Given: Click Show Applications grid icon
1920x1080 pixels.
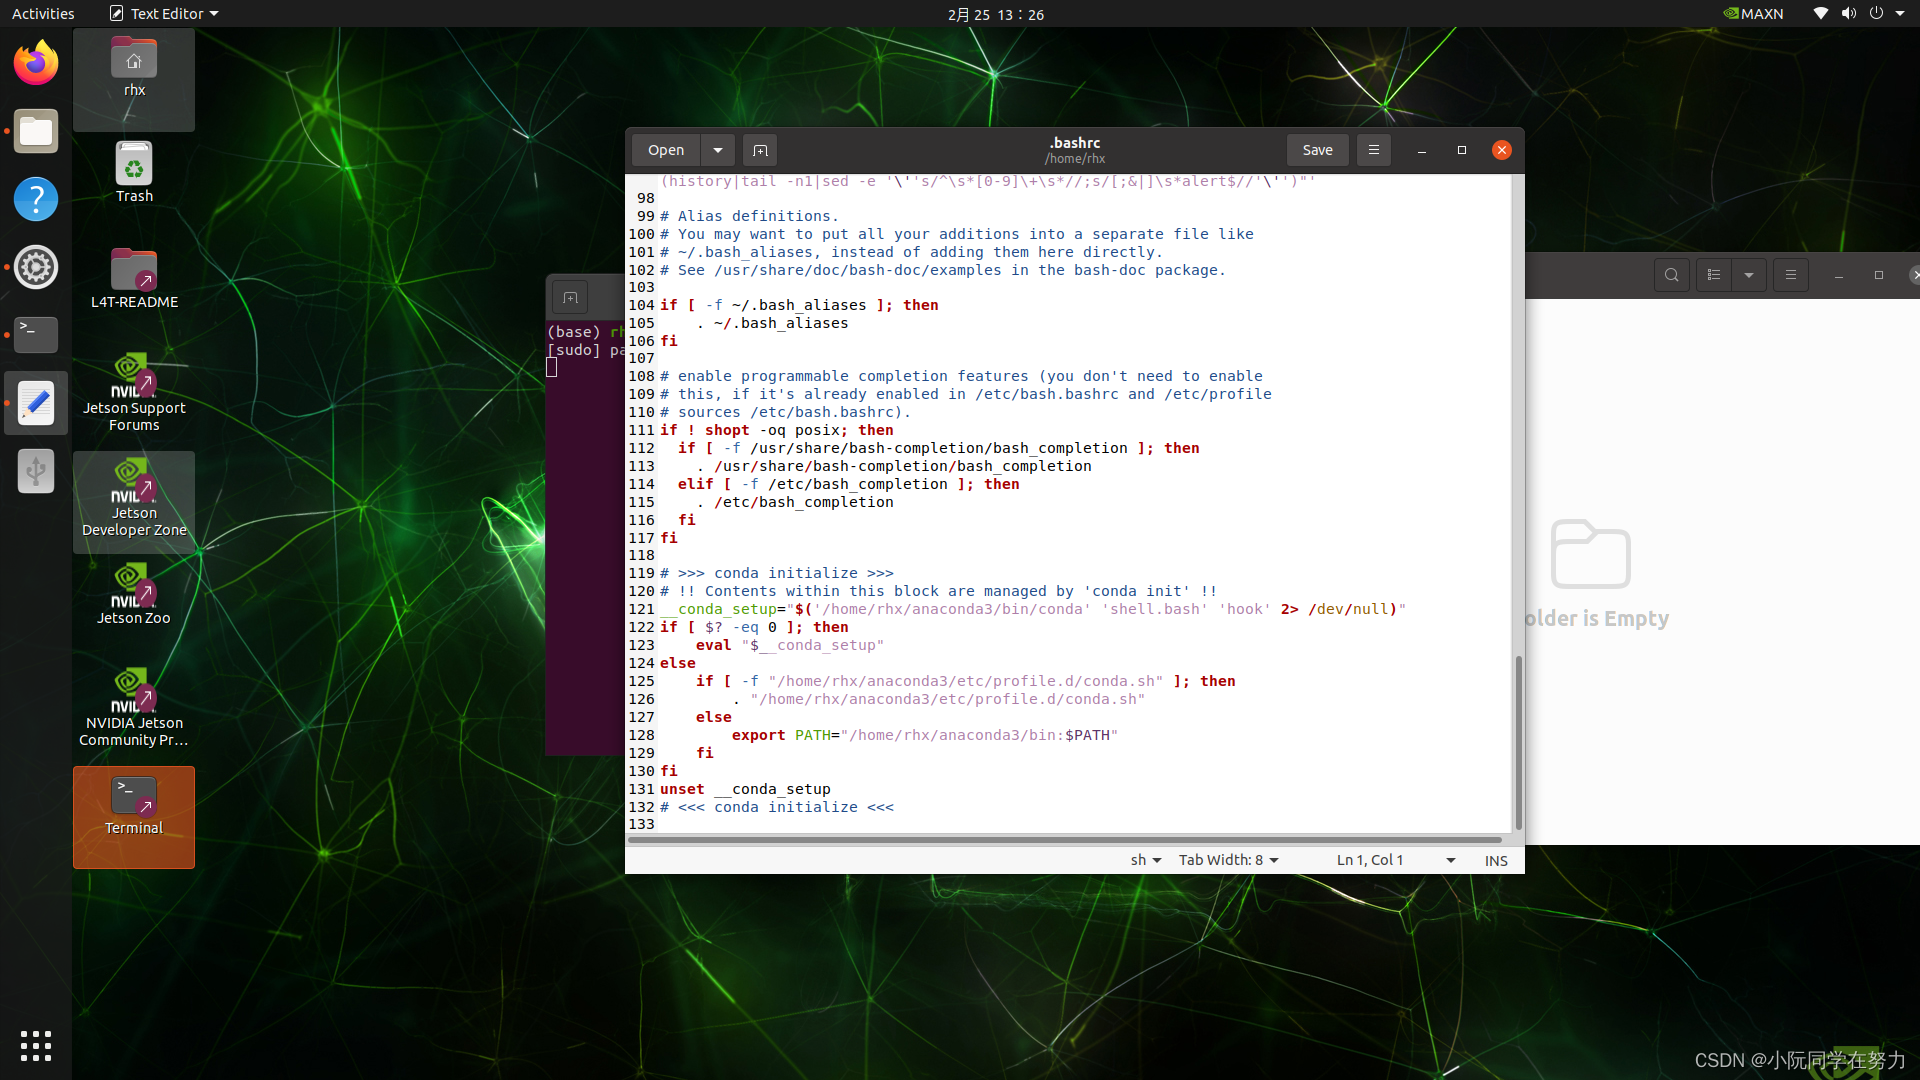Looking at the screenshot, I should click(x=35, y=1046).
